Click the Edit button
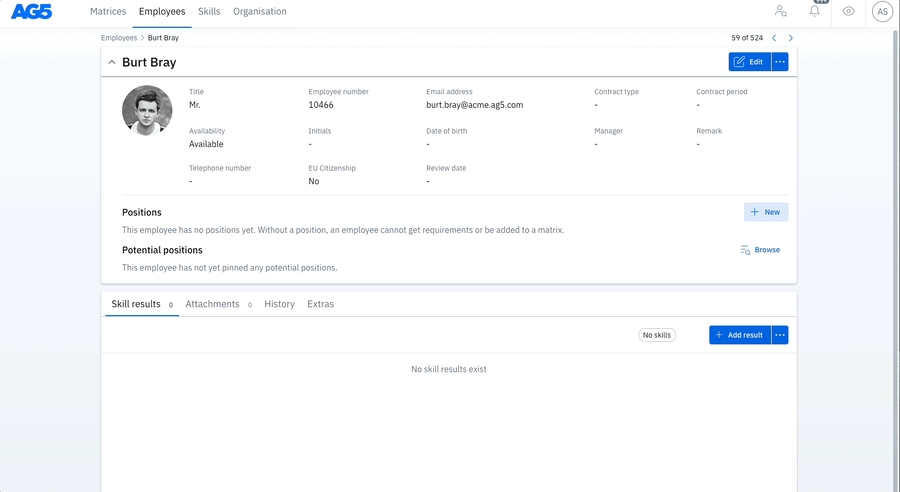 (749, 62)
